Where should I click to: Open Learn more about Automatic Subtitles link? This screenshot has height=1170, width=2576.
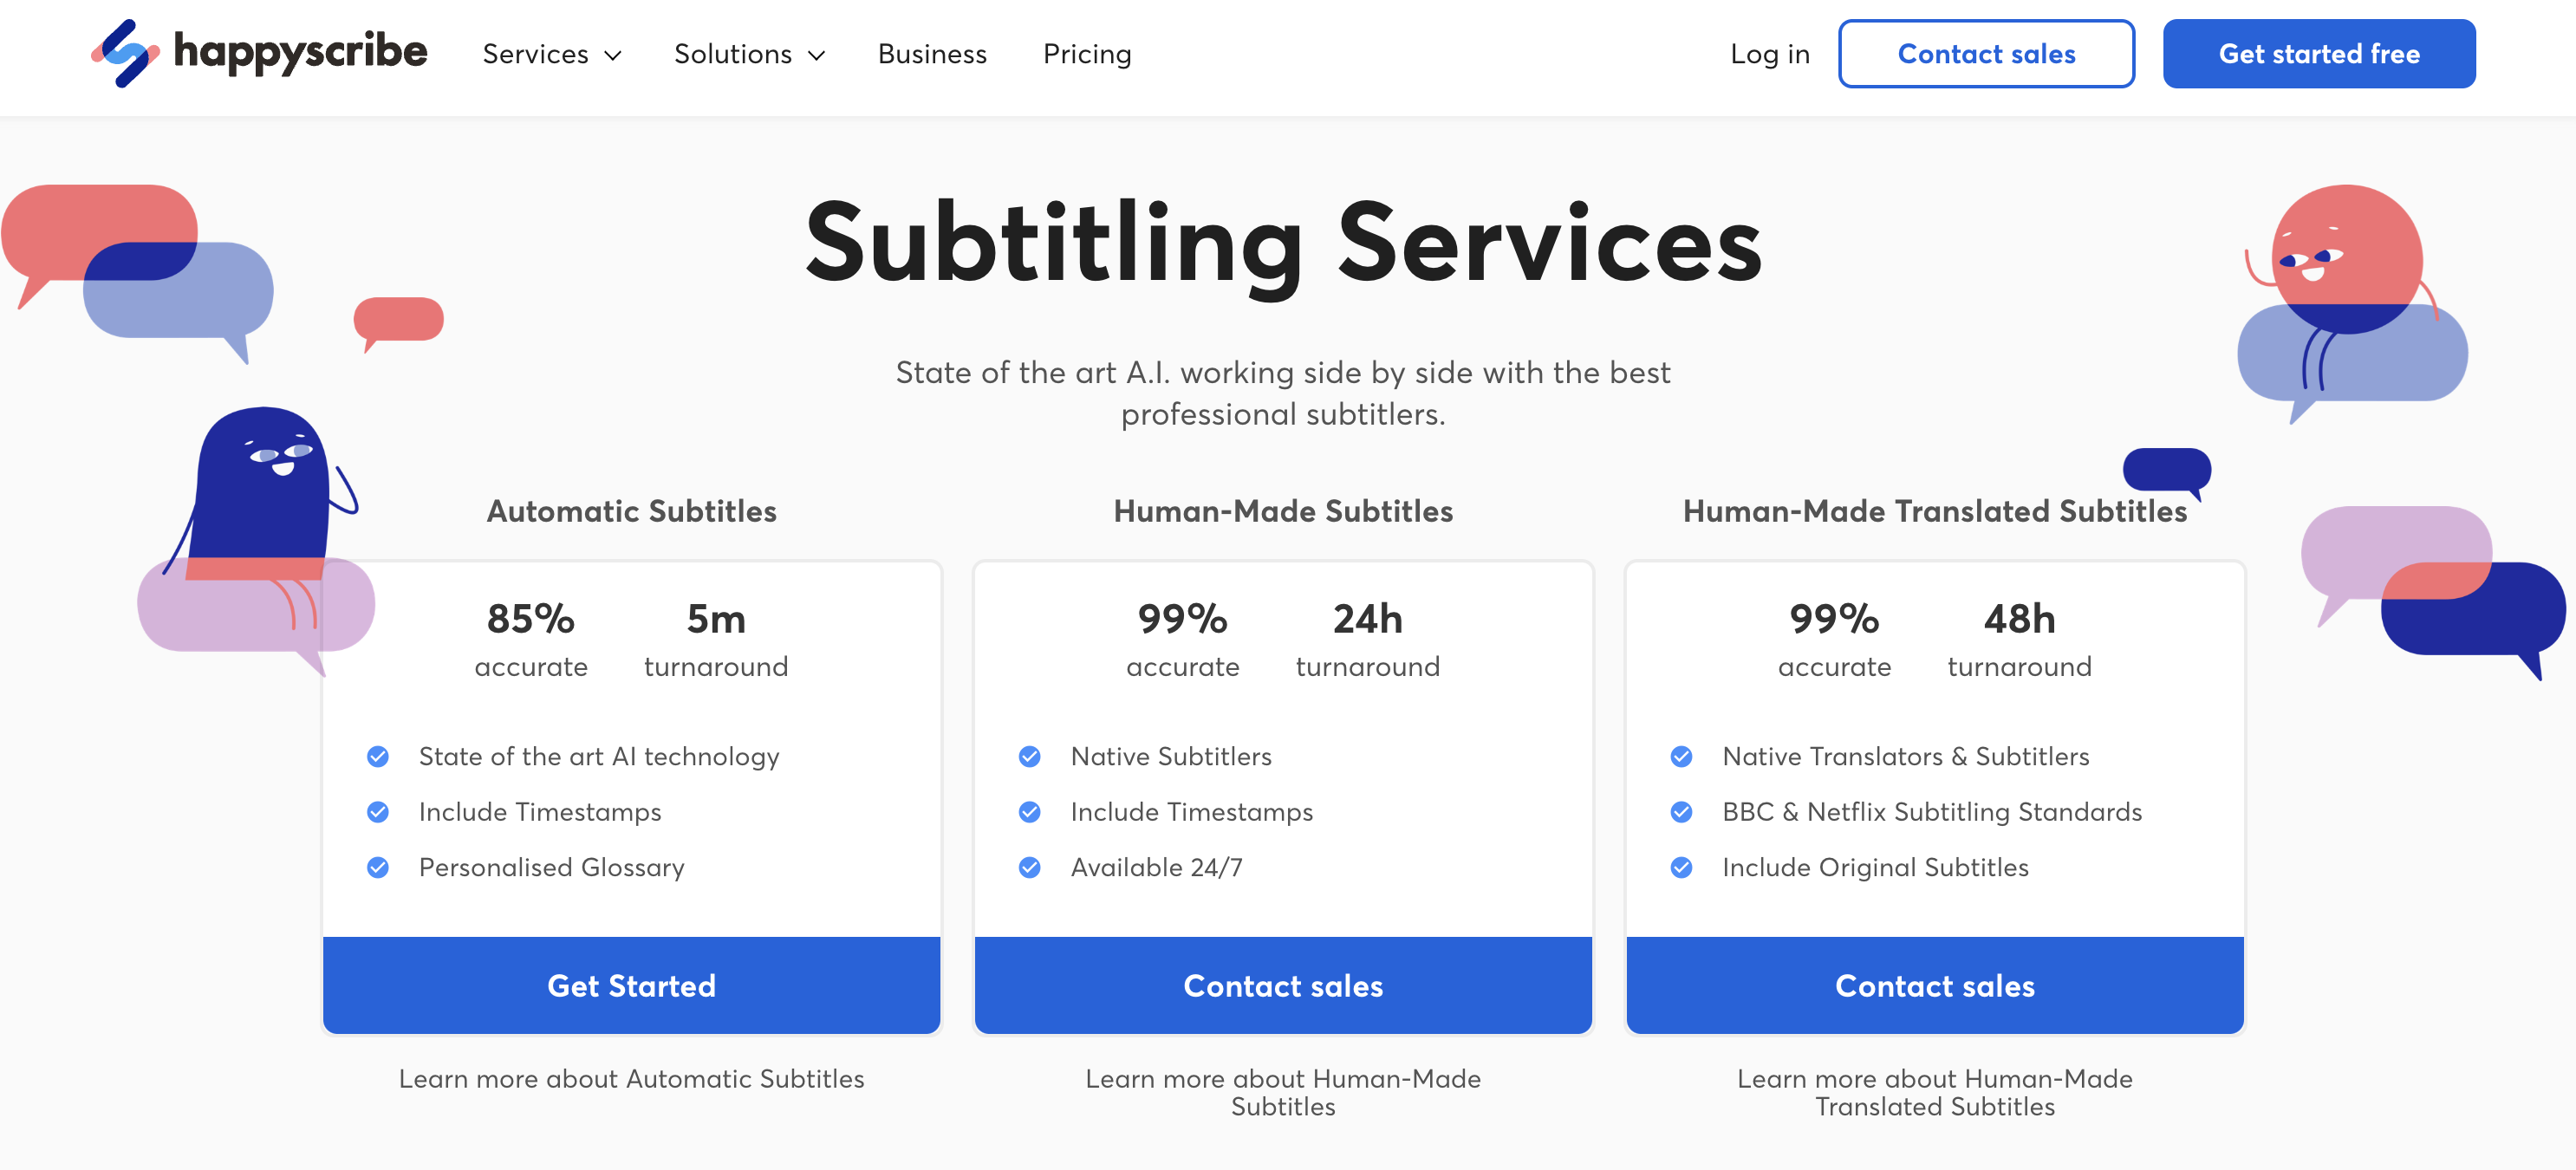click(631, 1079)
